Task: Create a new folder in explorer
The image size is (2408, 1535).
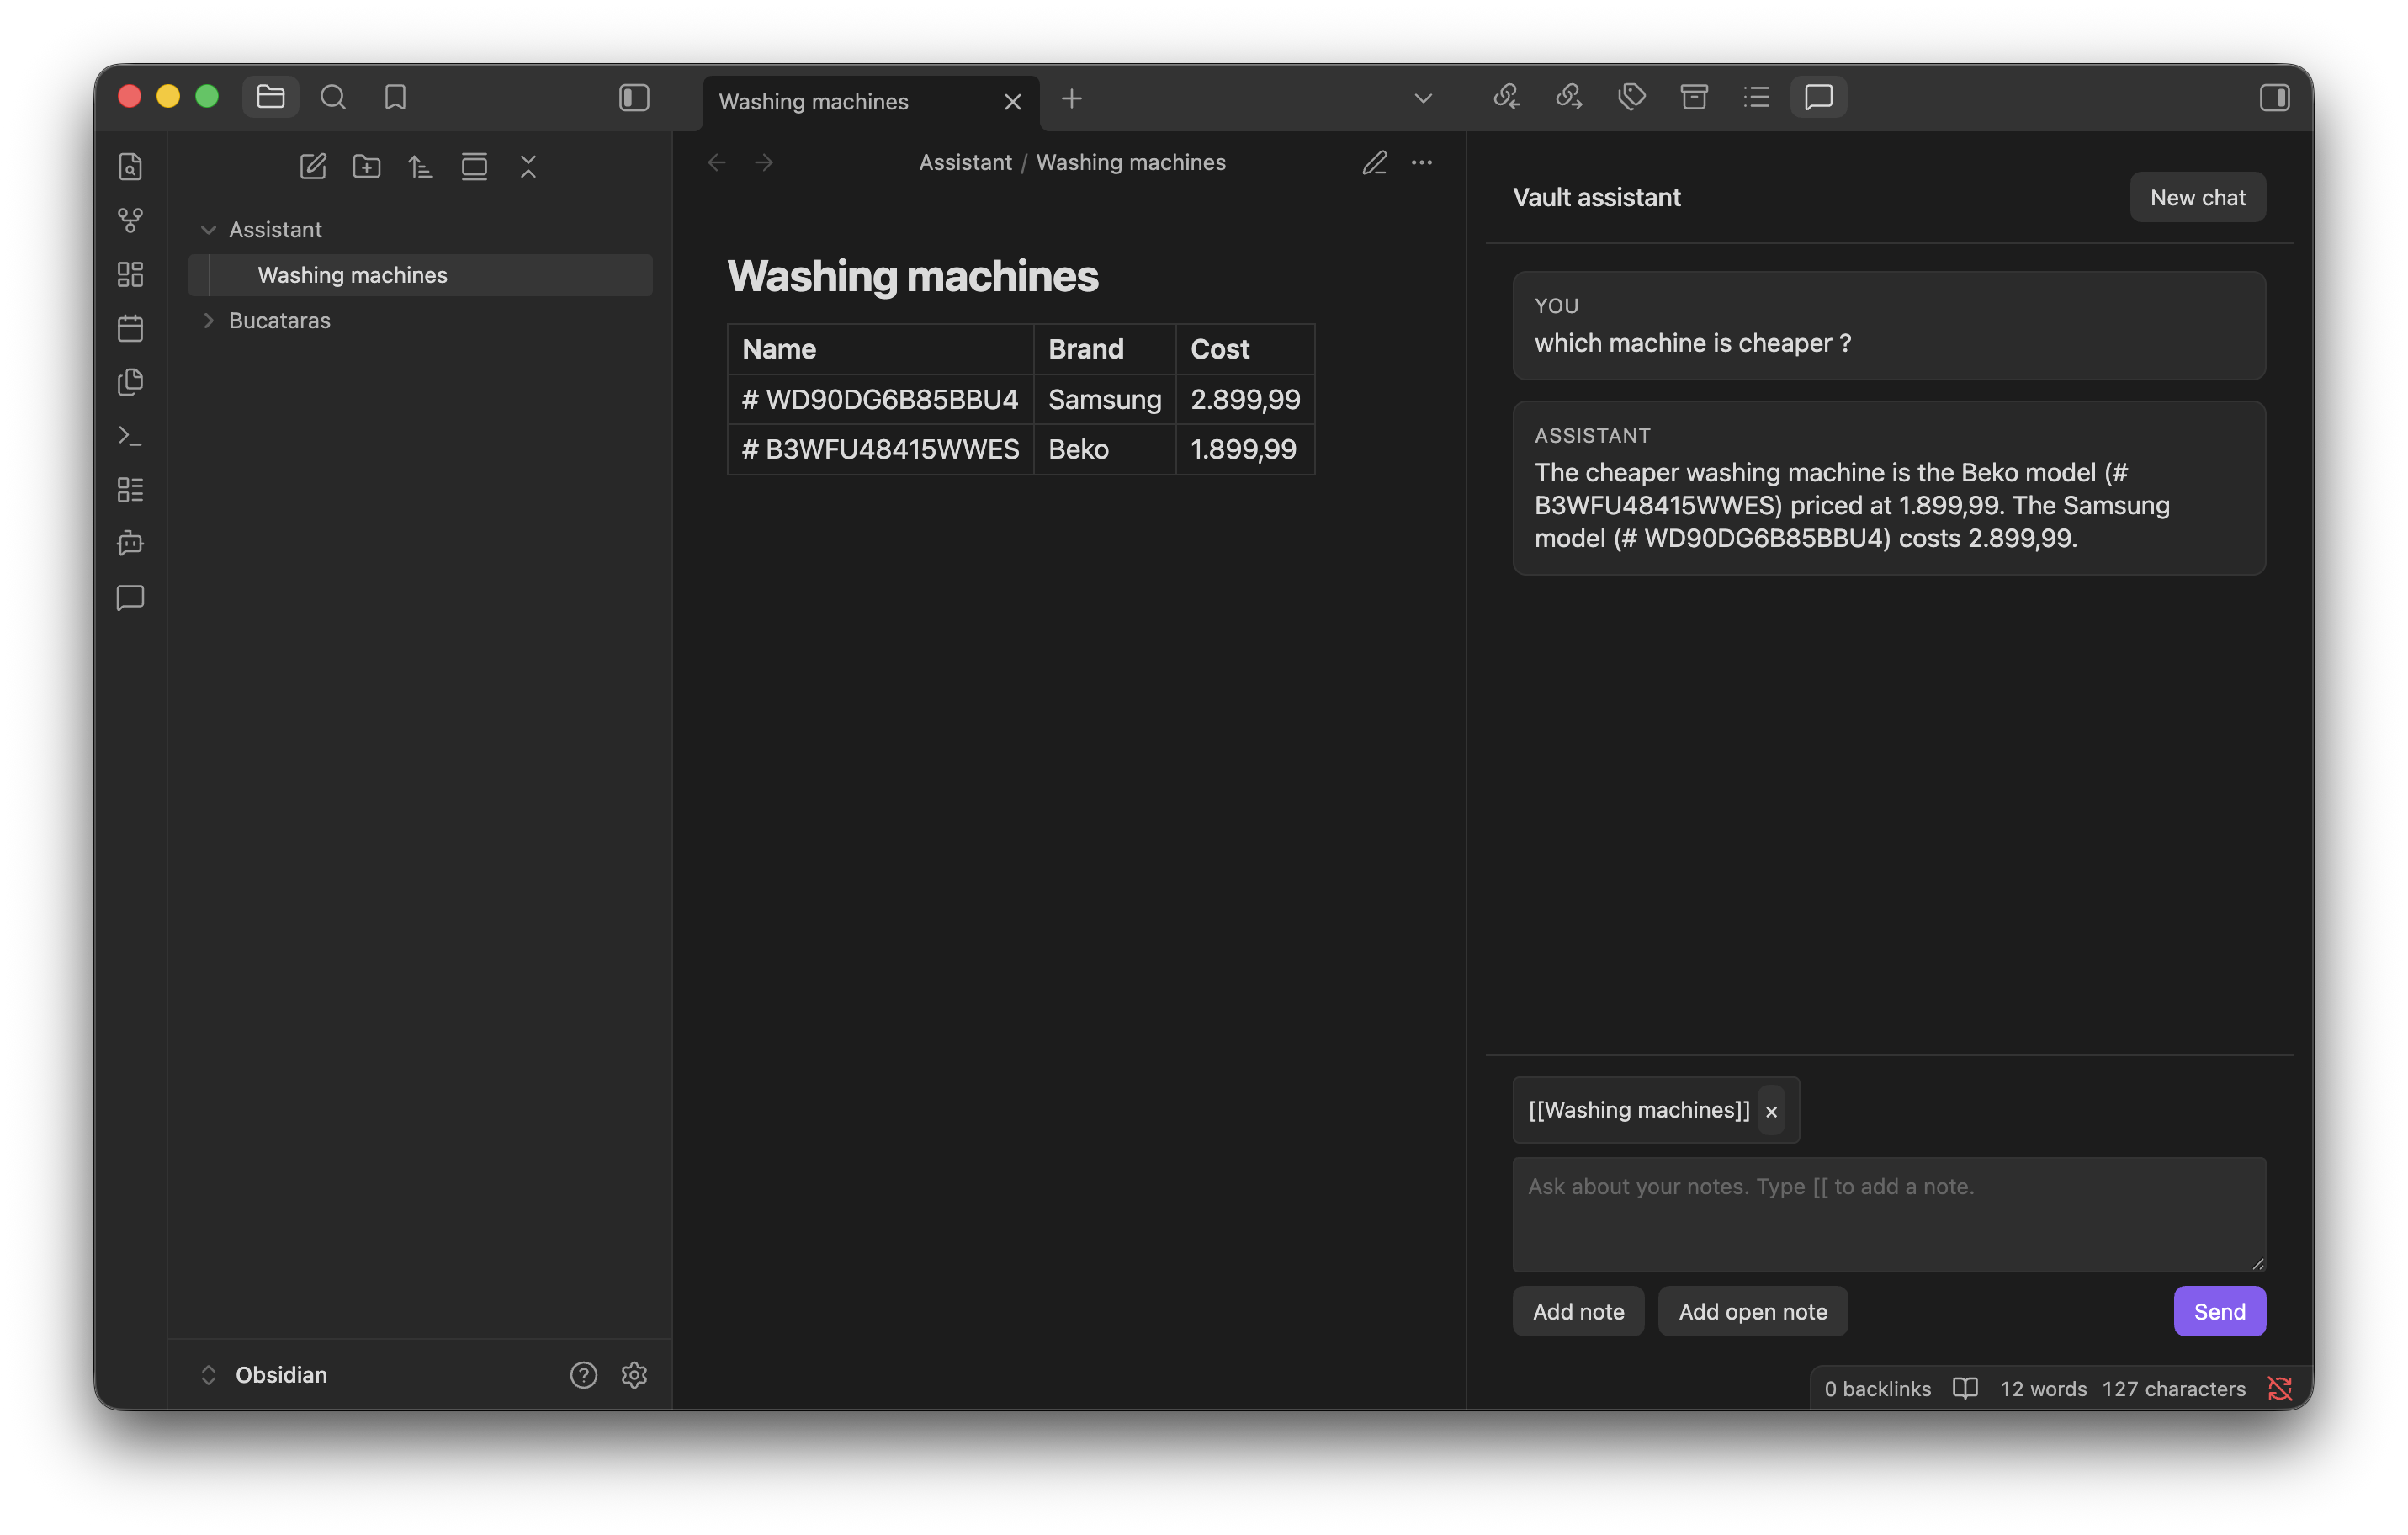Action: [x=367, y=166]
